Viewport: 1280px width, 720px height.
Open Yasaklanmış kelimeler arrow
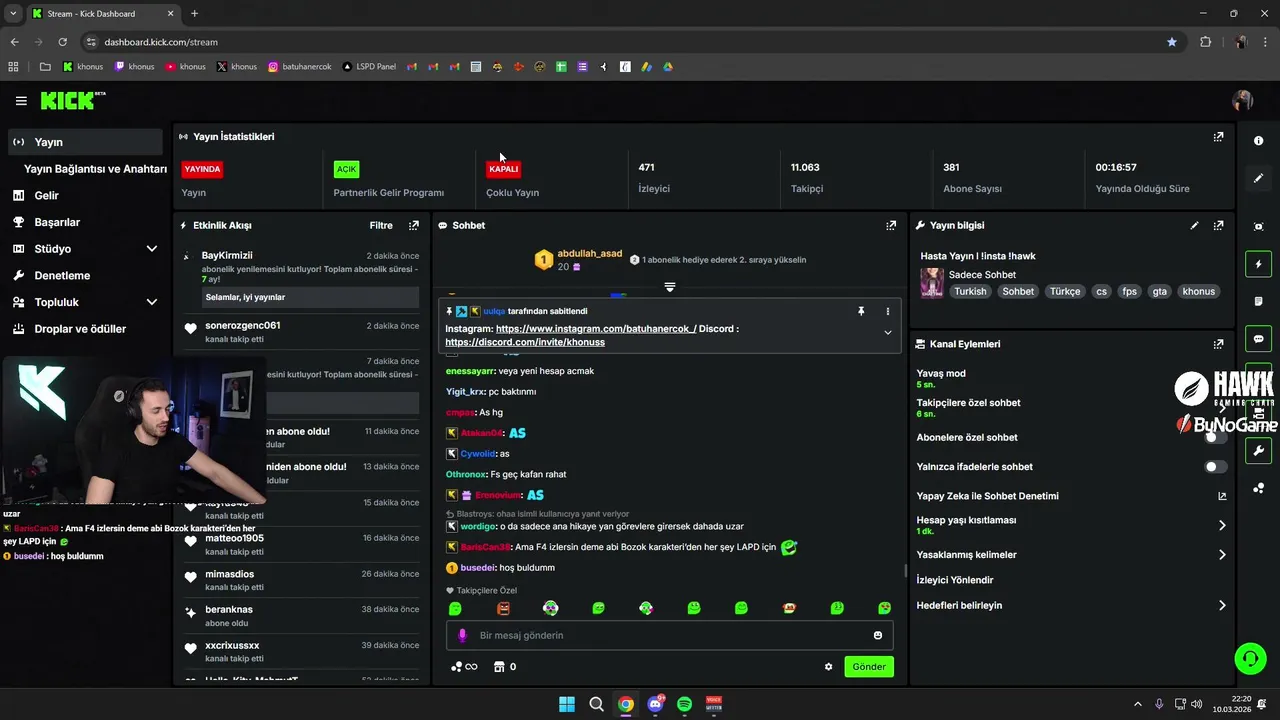point(1222,555)
